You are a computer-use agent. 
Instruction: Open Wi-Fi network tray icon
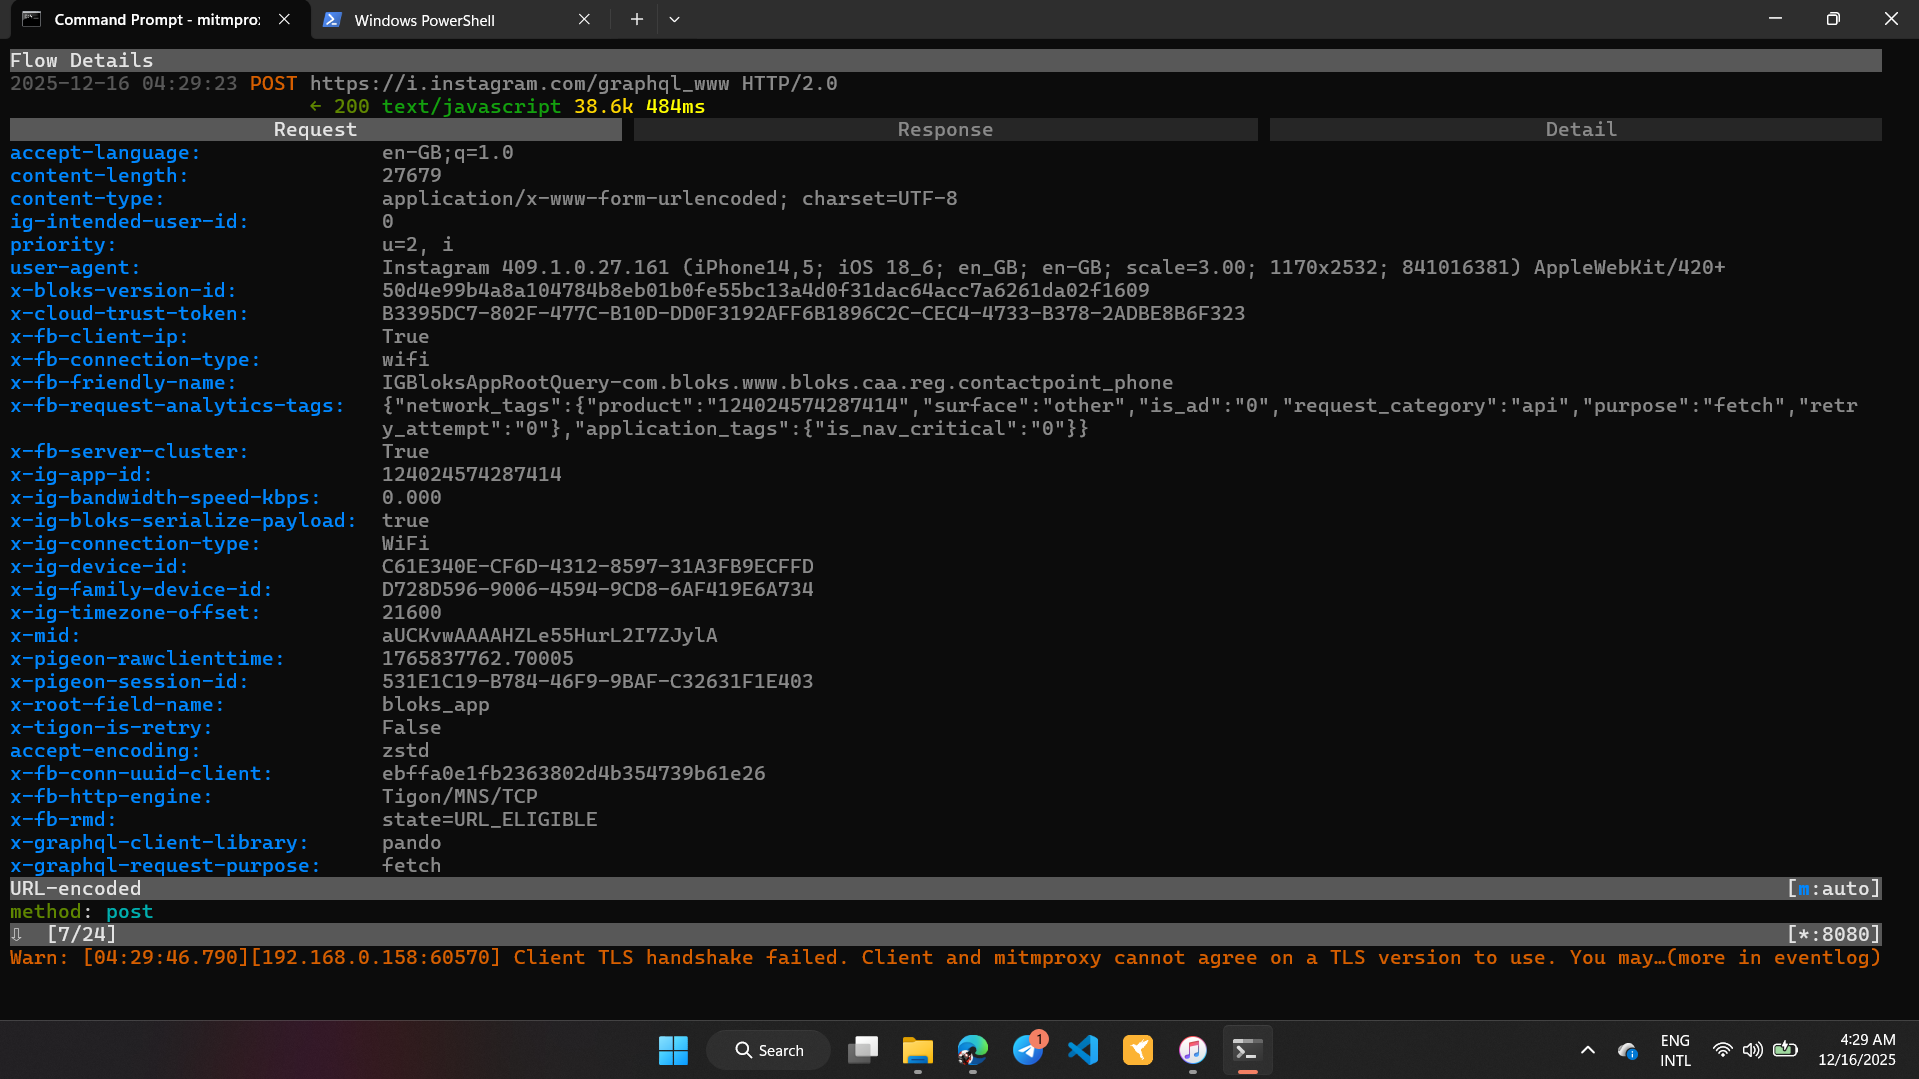(x=1722, y=1050)
